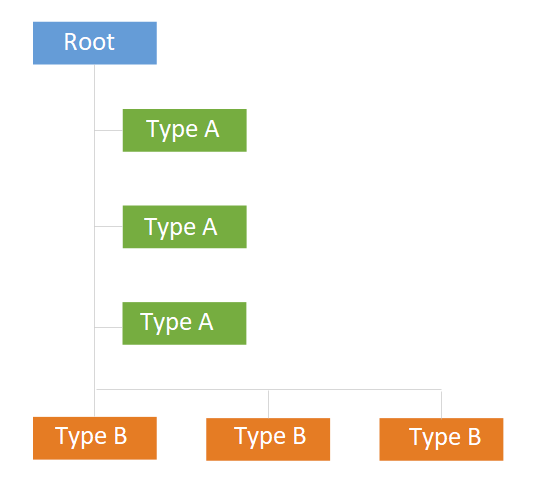Click horizontal connector between trunk and middle Type B drop
Image resolution: width=542 pixels, height=496 pixels.
(x=182, y=390)
